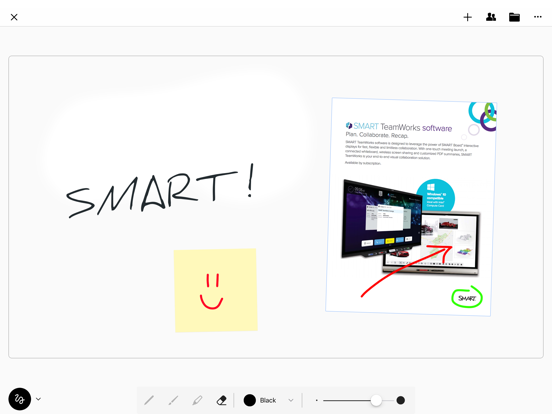Open the more options ellipsis menu
Image resolution: width=552 pixels, height=414 pixels.
click(538, 17)
